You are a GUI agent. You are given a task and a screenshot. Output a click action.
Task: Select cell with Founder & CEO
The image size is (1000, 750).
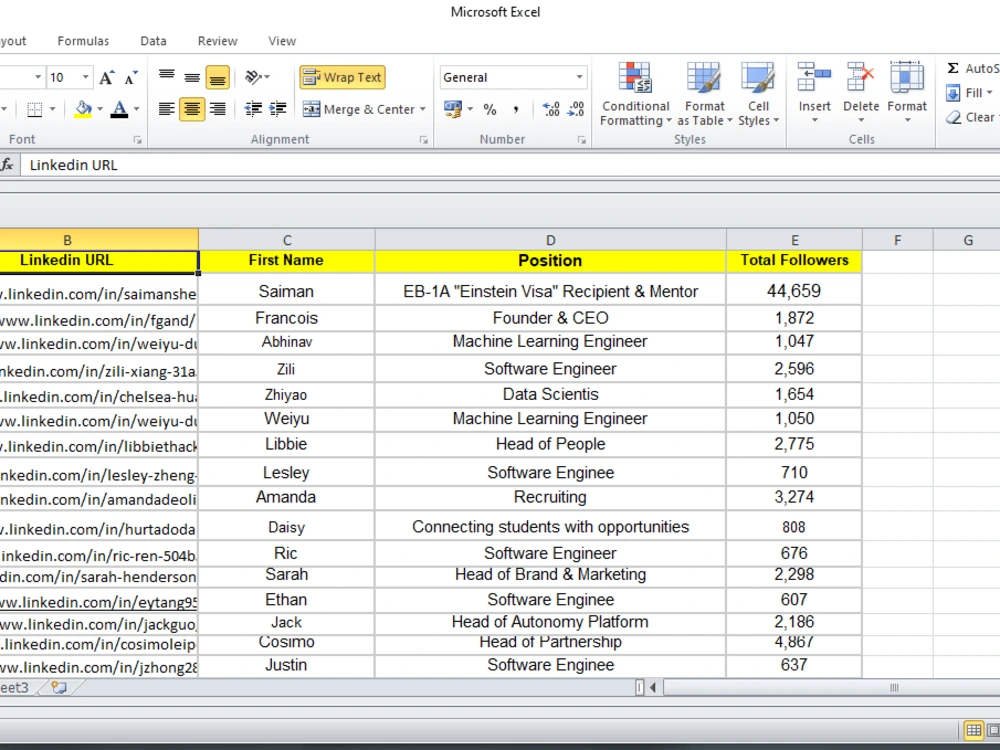550,318
